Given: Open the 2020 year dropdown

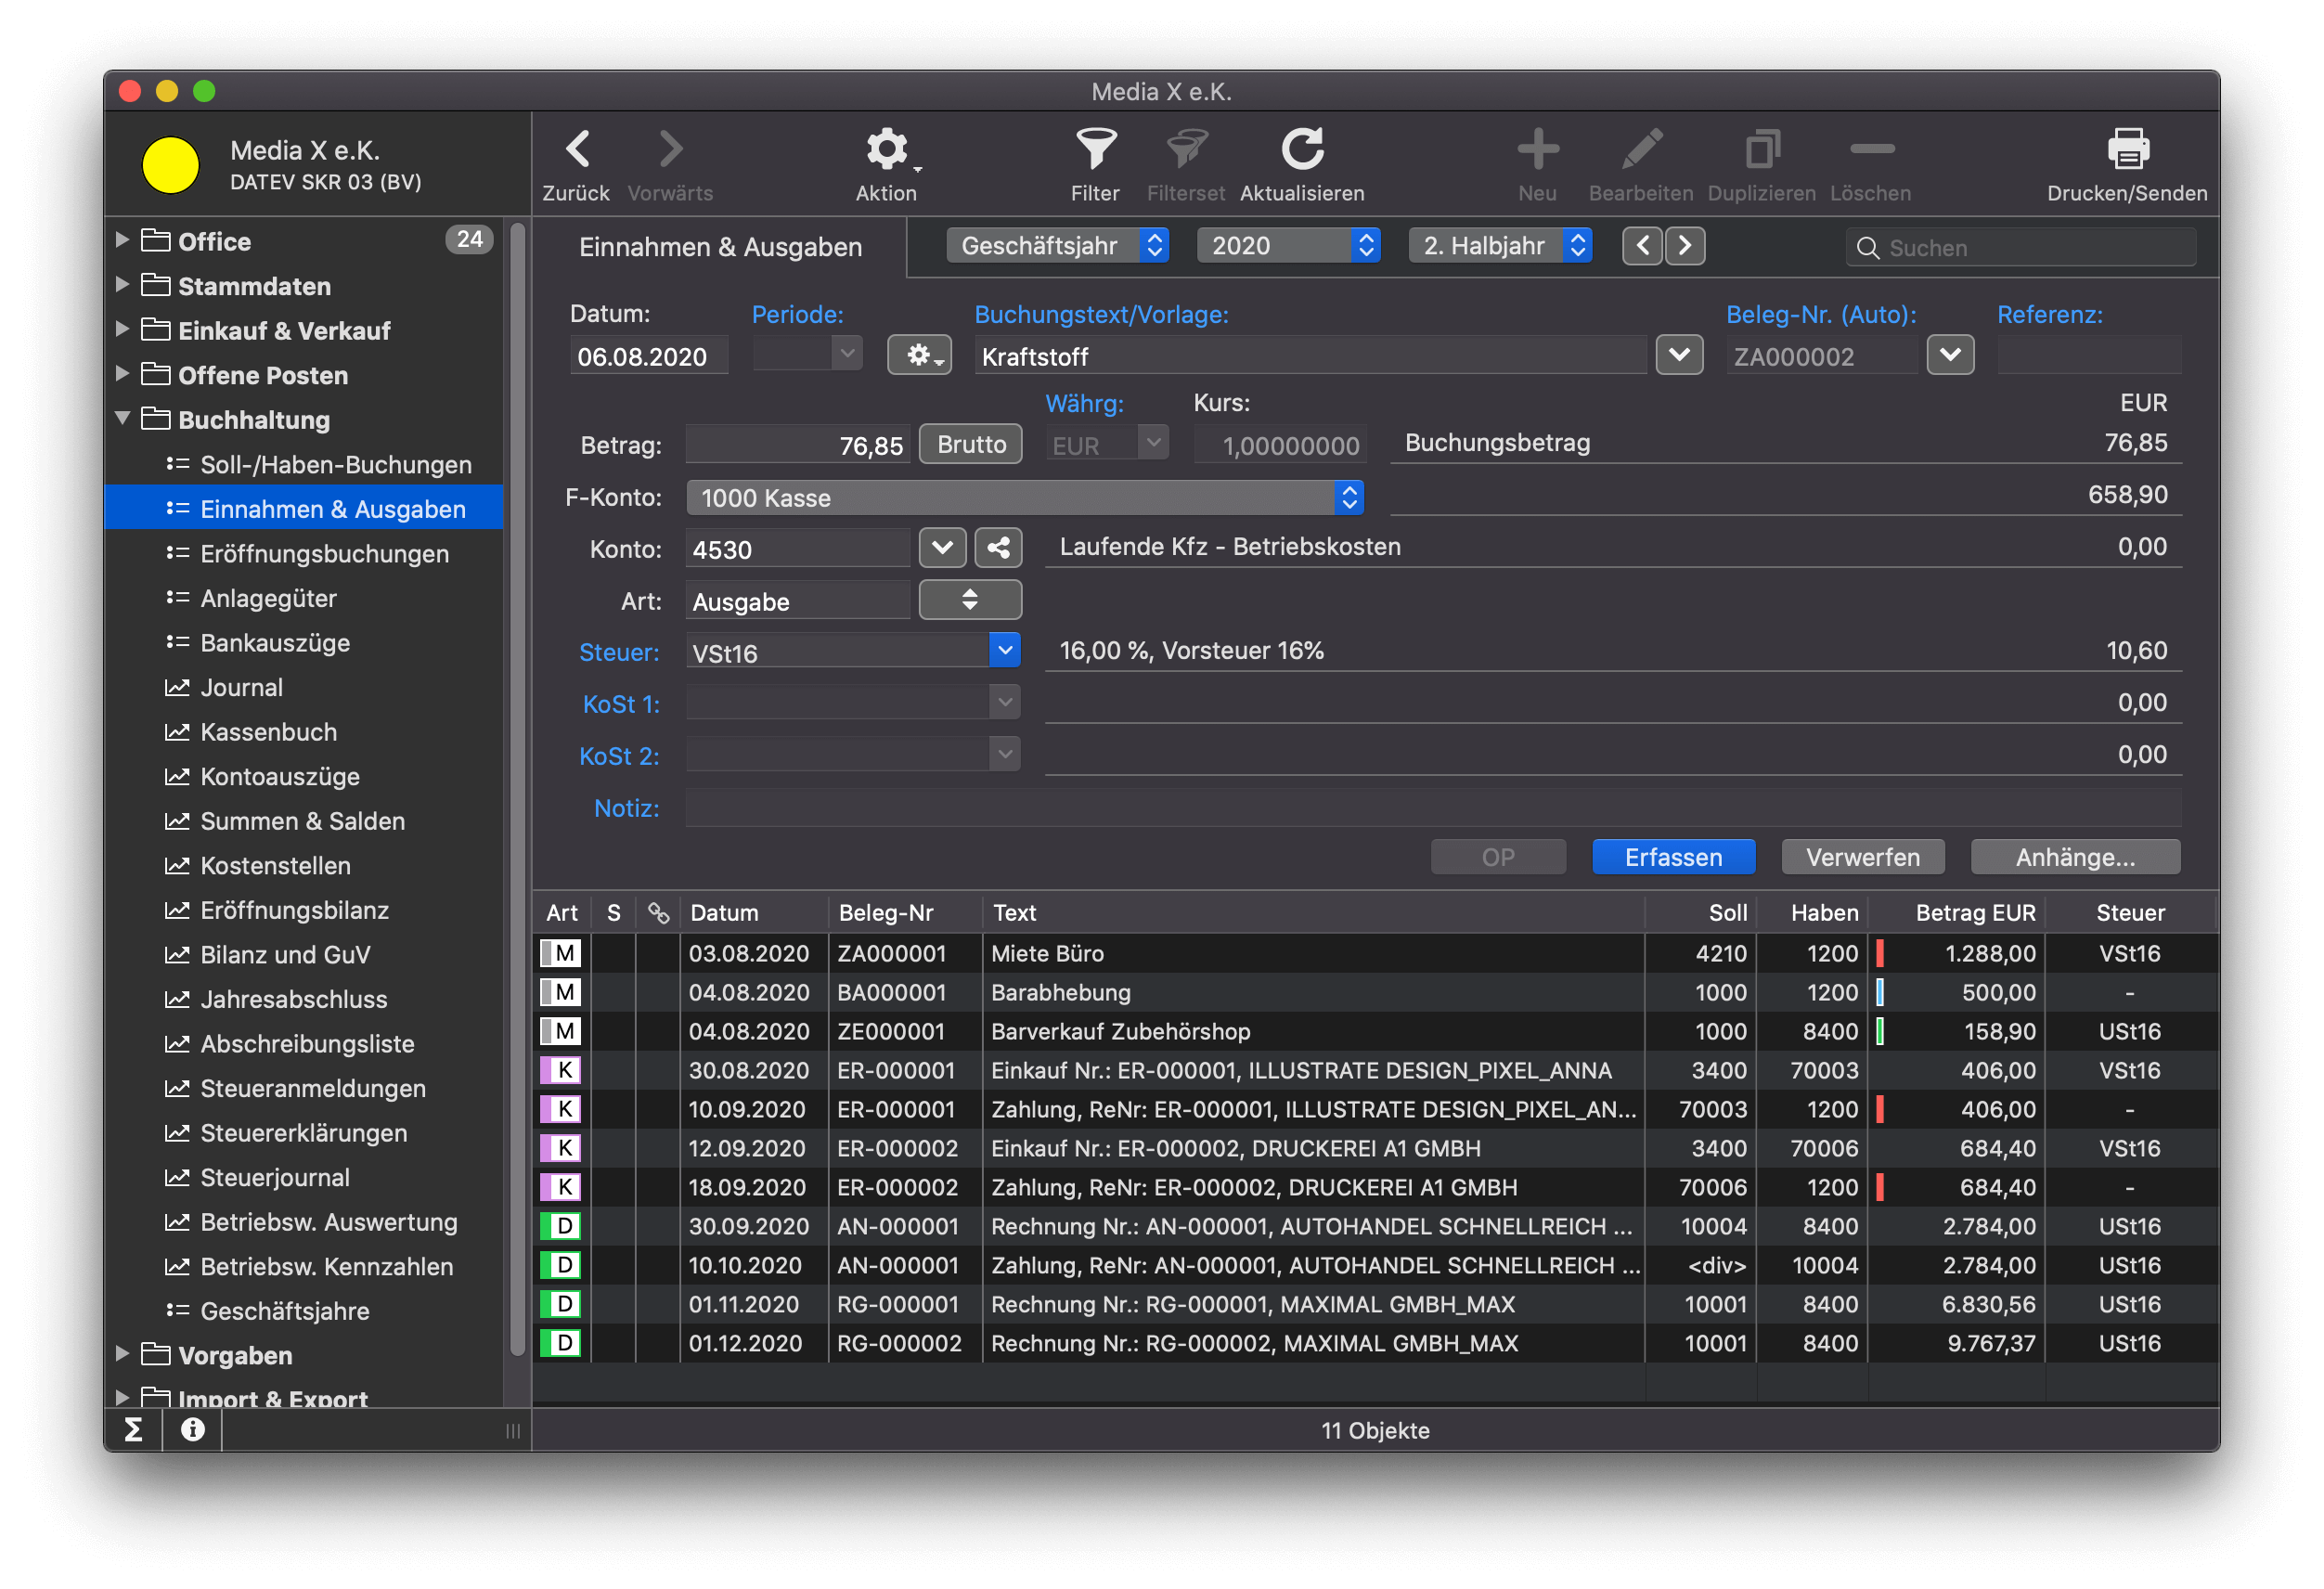Looking at the screenshot, I should pos(1288,246).
